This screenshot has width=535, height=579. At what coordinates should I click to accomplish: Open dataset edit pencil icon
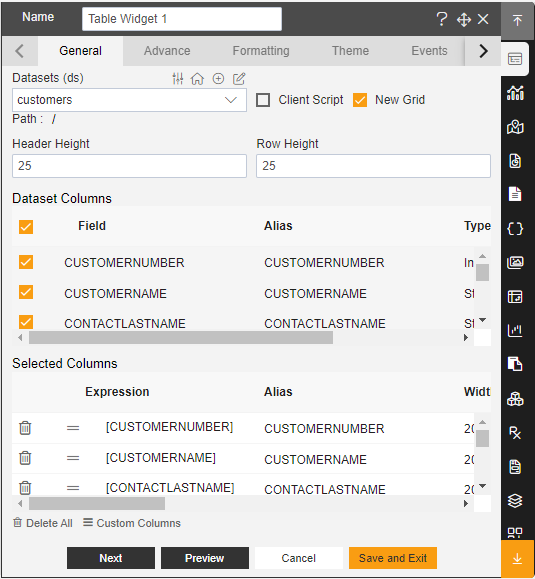(239, 79)
